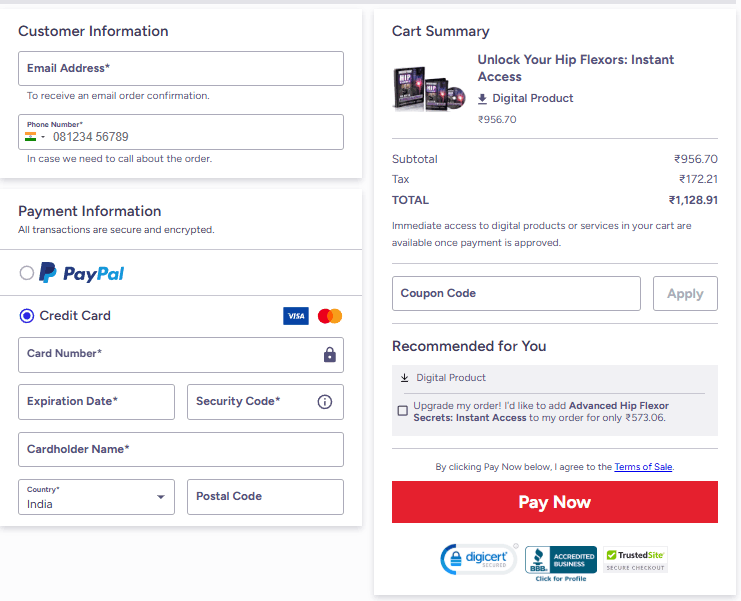Open the Terms of Sale link
Viewport: 741px width, 601px height.
click(643, 467)
